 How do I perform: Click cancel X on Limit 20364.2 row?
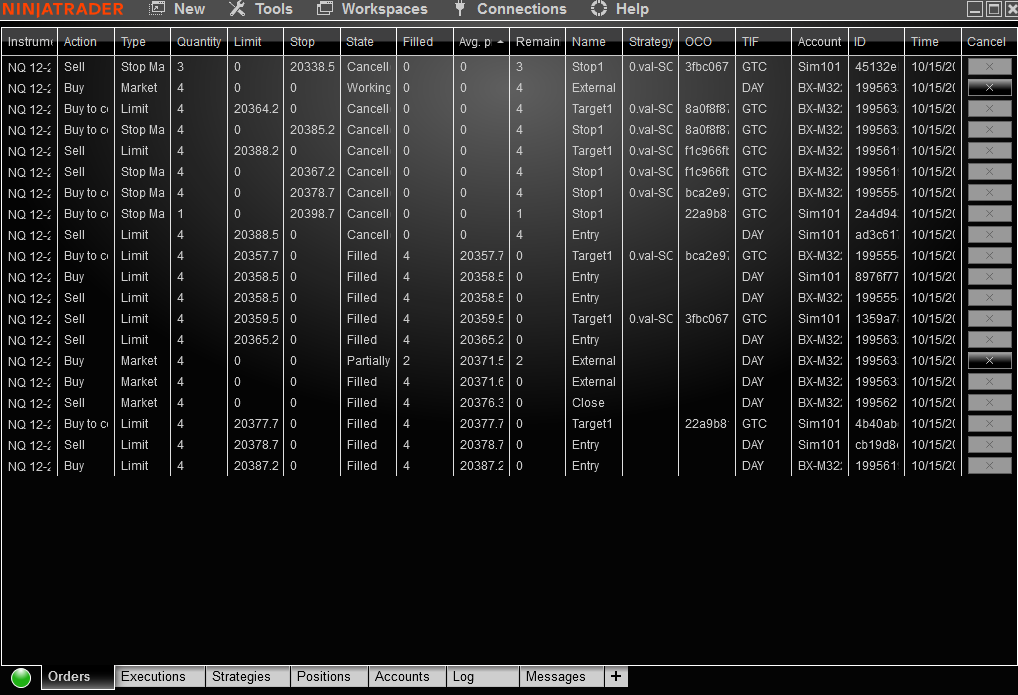pos(989,108)
